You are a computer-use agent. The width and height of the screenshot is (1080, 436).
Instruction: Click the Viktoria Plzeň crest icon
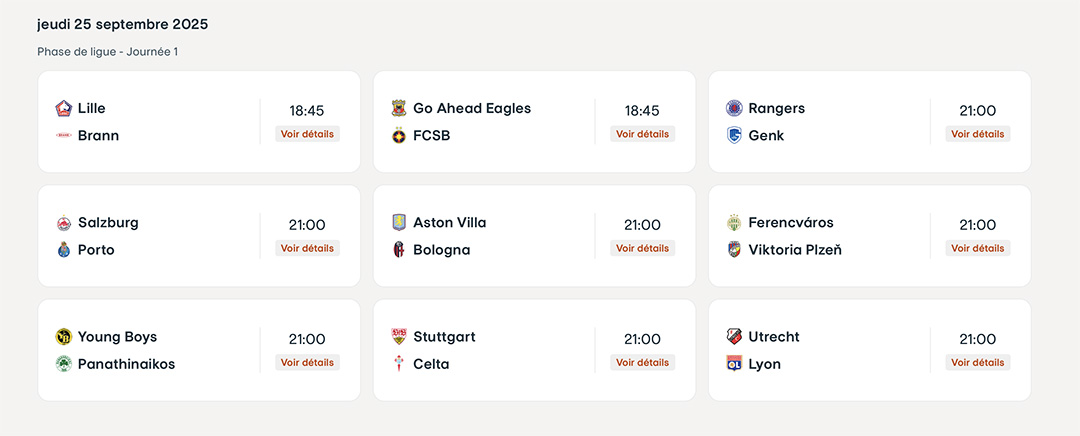[734, 249]
